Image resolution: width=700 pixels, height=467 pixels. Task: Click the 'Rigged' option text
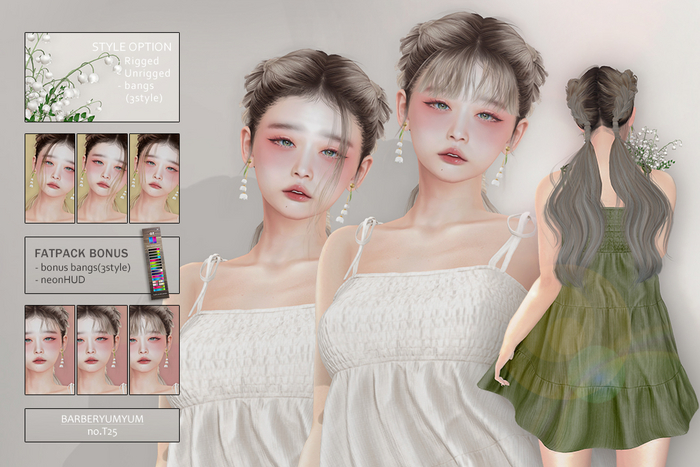tap(141, 61)
